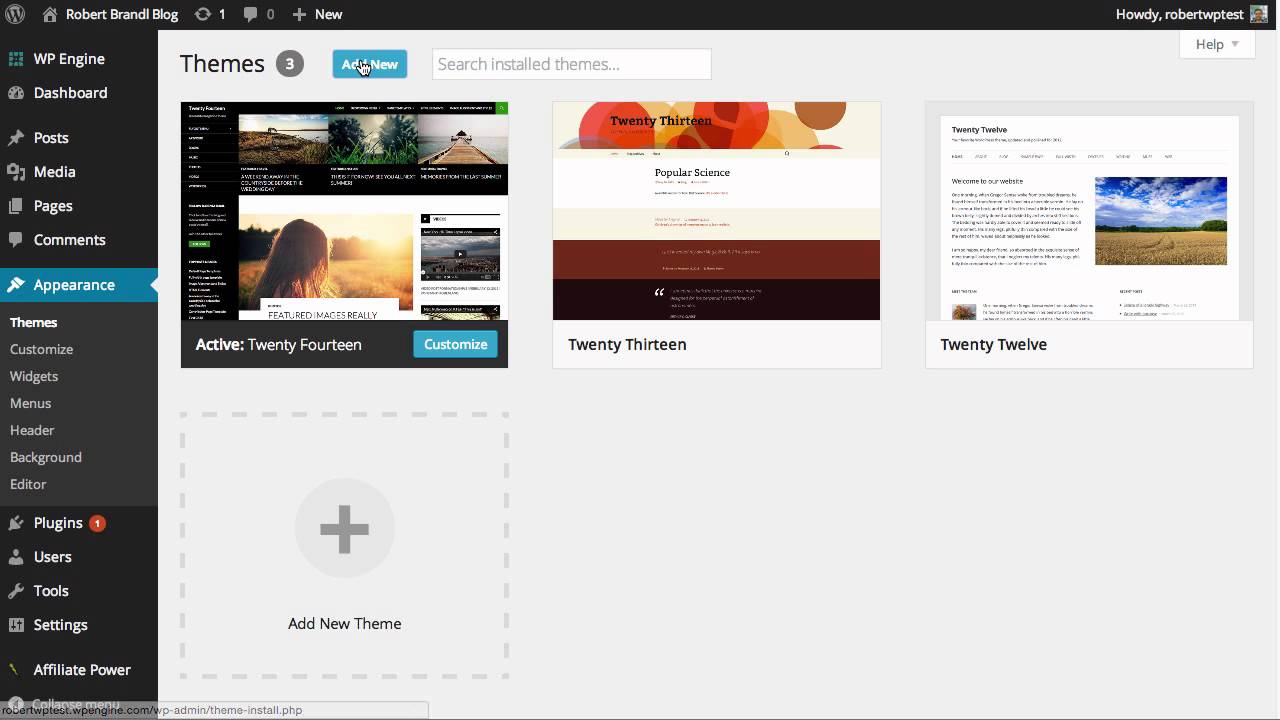Open the Media menu

coord(79,172)
